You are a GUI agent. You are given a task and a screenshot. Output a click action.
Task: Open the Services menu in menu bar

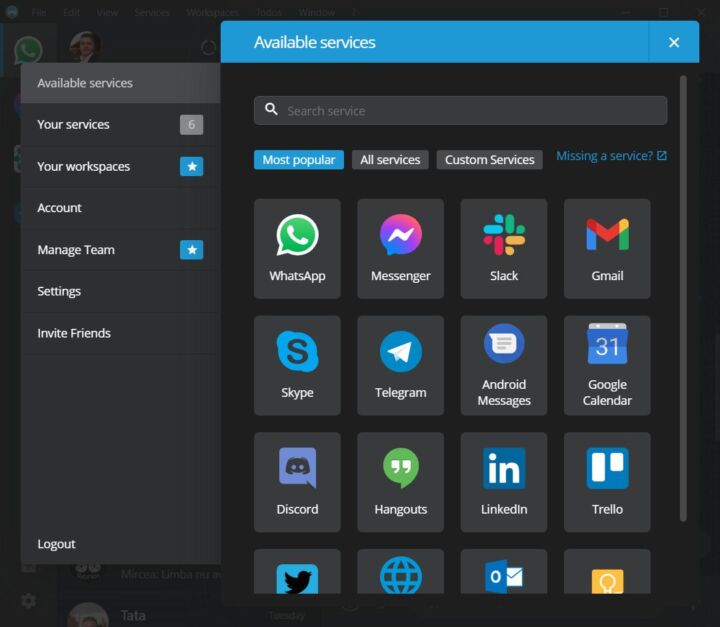[x=152, y=12]
